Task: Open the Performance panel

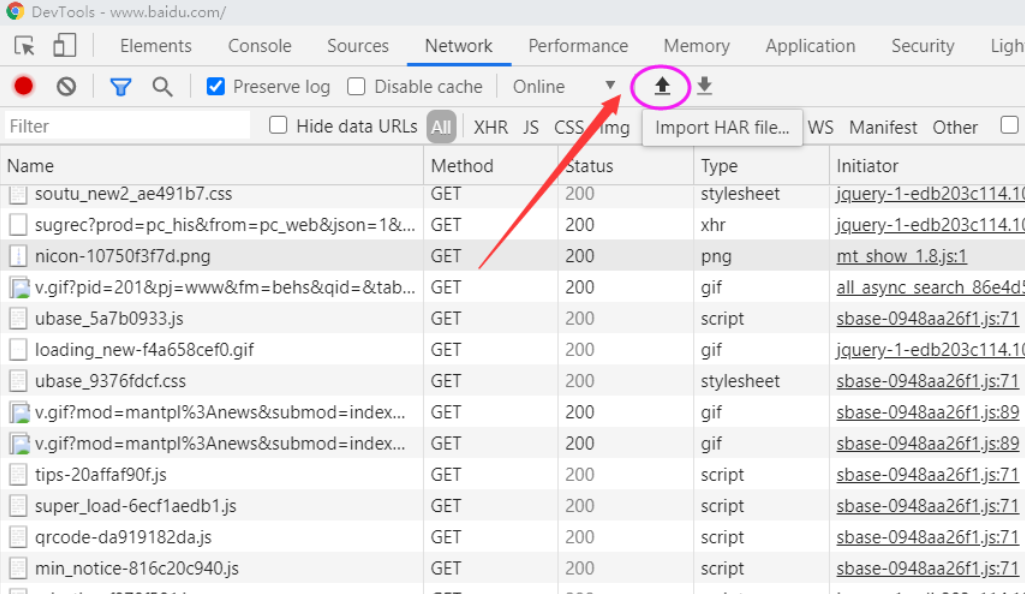Action: coord(578,46)
